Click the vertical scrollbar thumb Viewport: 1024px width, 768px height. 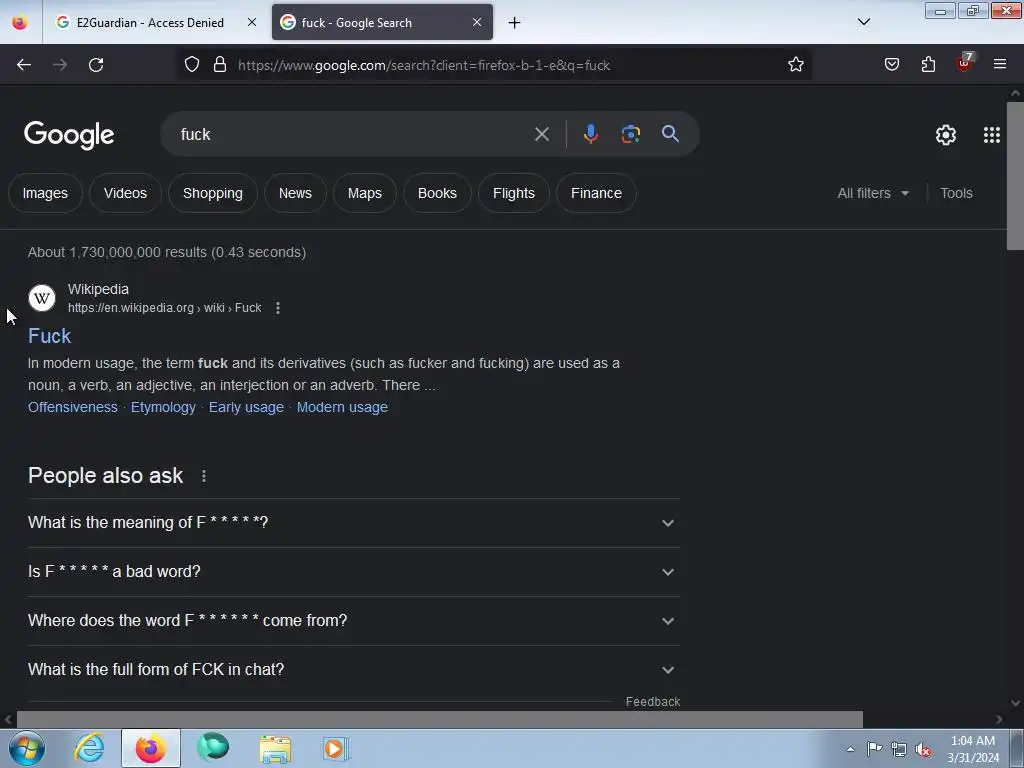tap(1015, 175)
